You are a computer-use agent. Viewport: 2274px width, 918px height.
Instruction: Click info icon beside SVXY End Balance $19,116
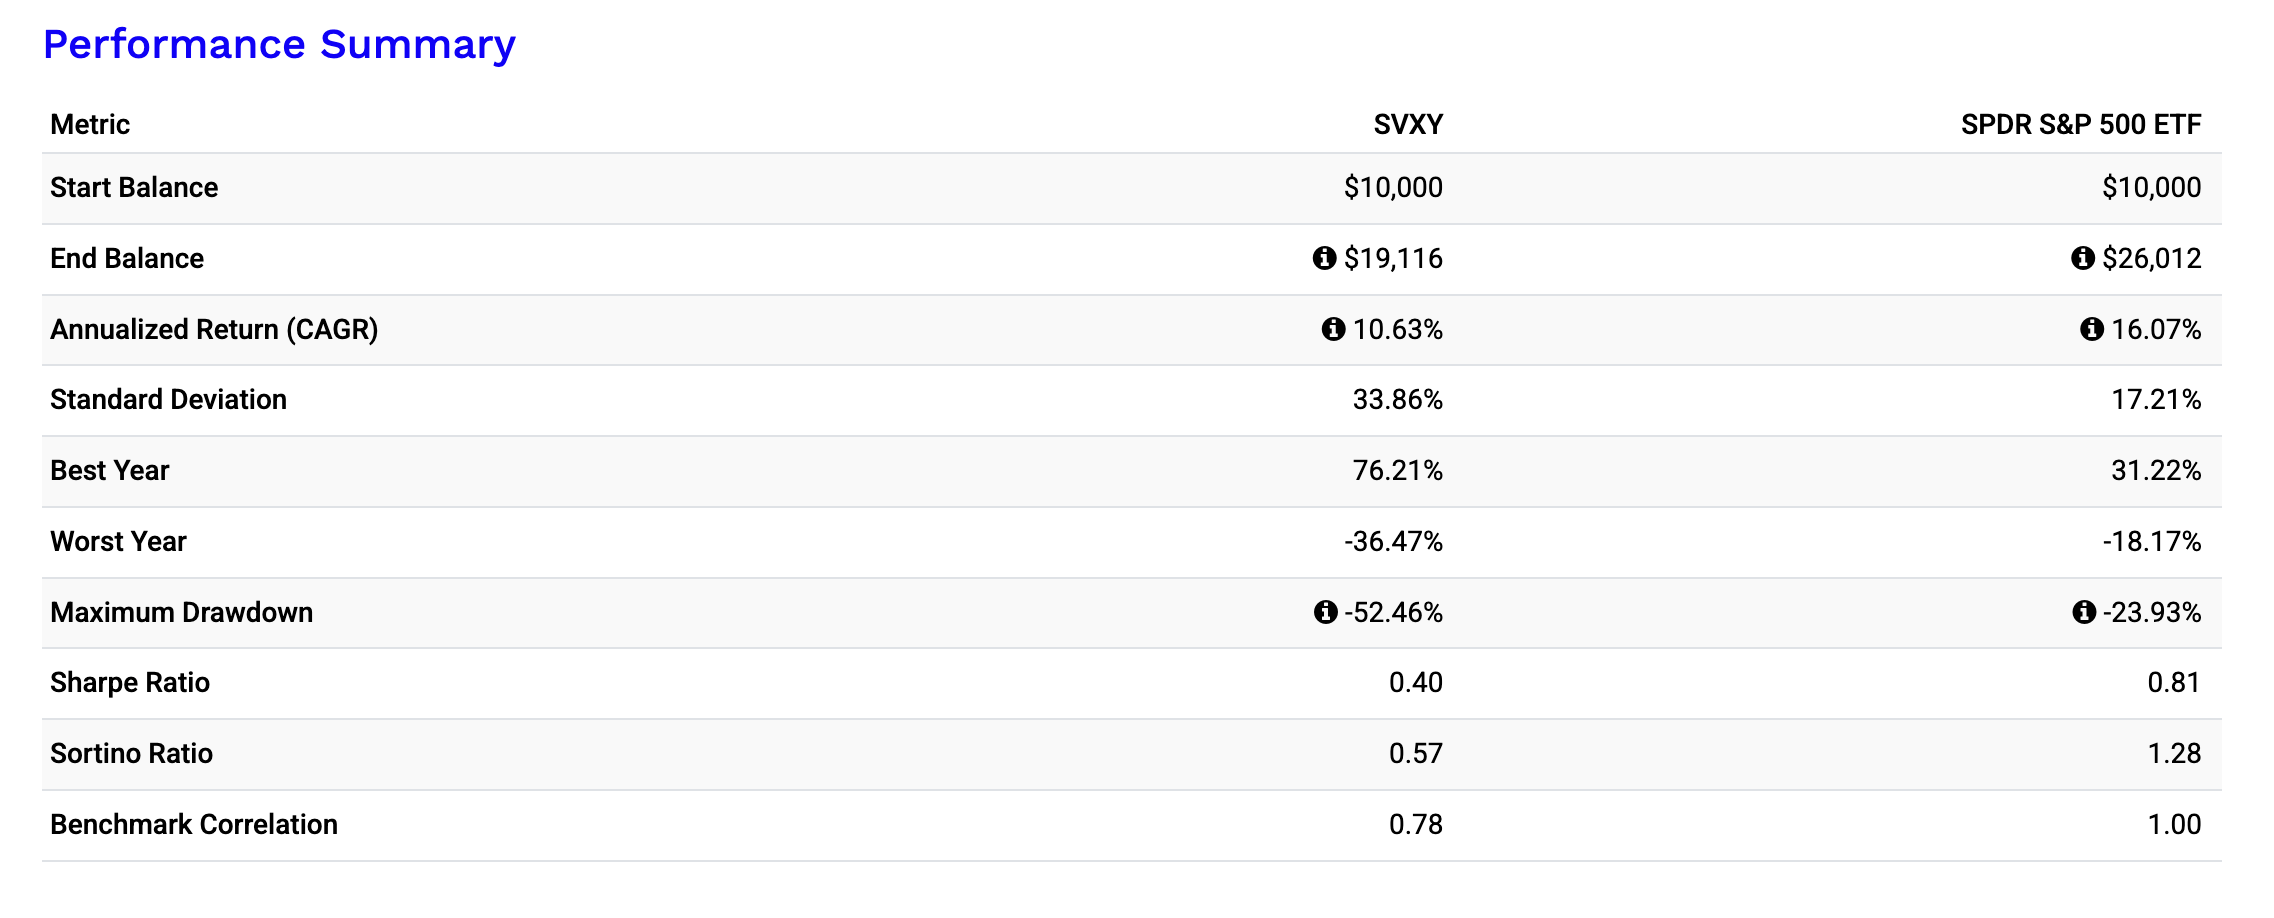pos(1324,258)
